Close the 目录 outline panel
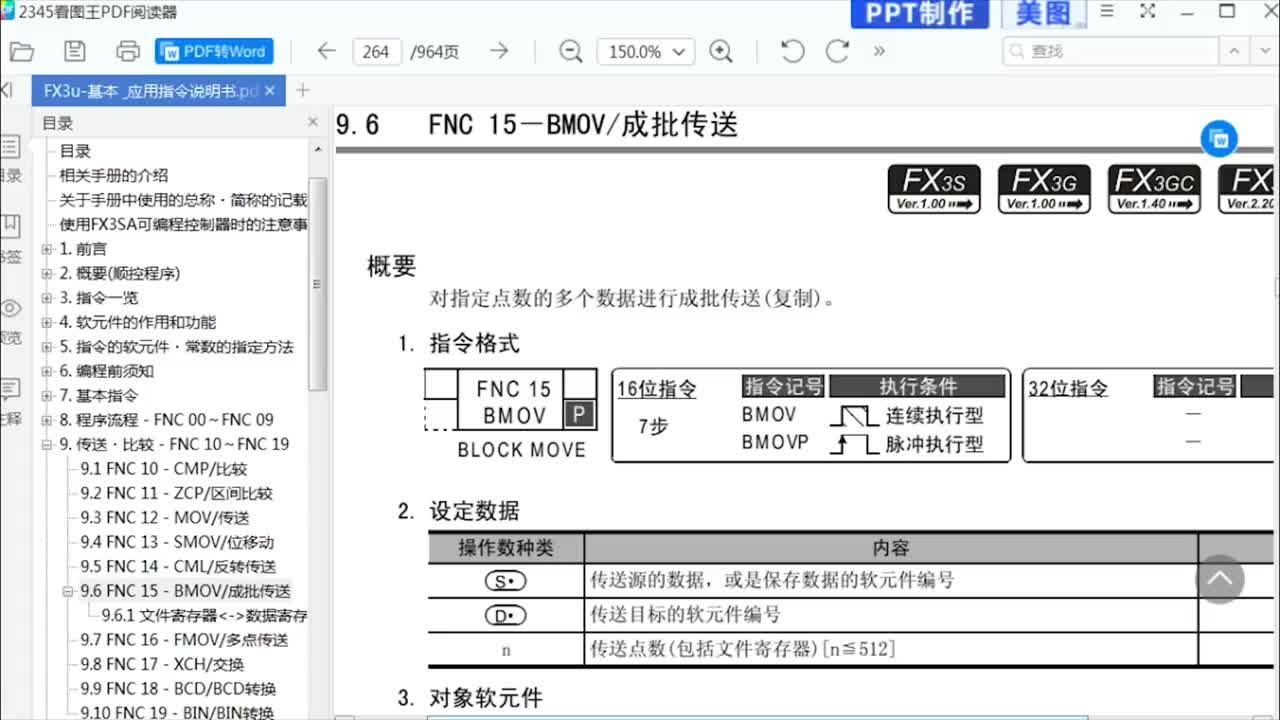This screenshot has width=1280, height=720. point(312,122)
